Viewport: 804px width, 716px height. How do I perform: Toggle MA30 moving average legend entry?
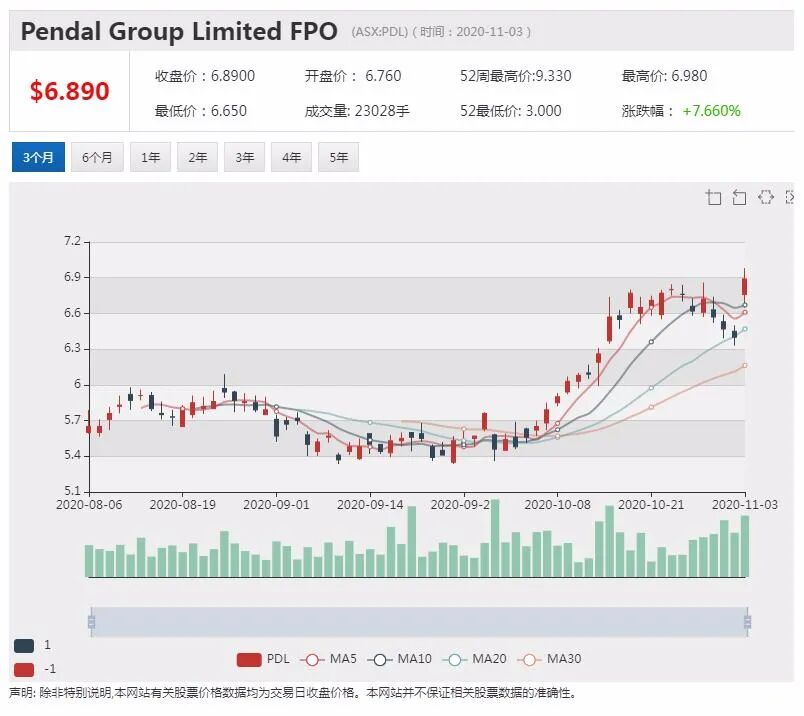pos(549,659)
